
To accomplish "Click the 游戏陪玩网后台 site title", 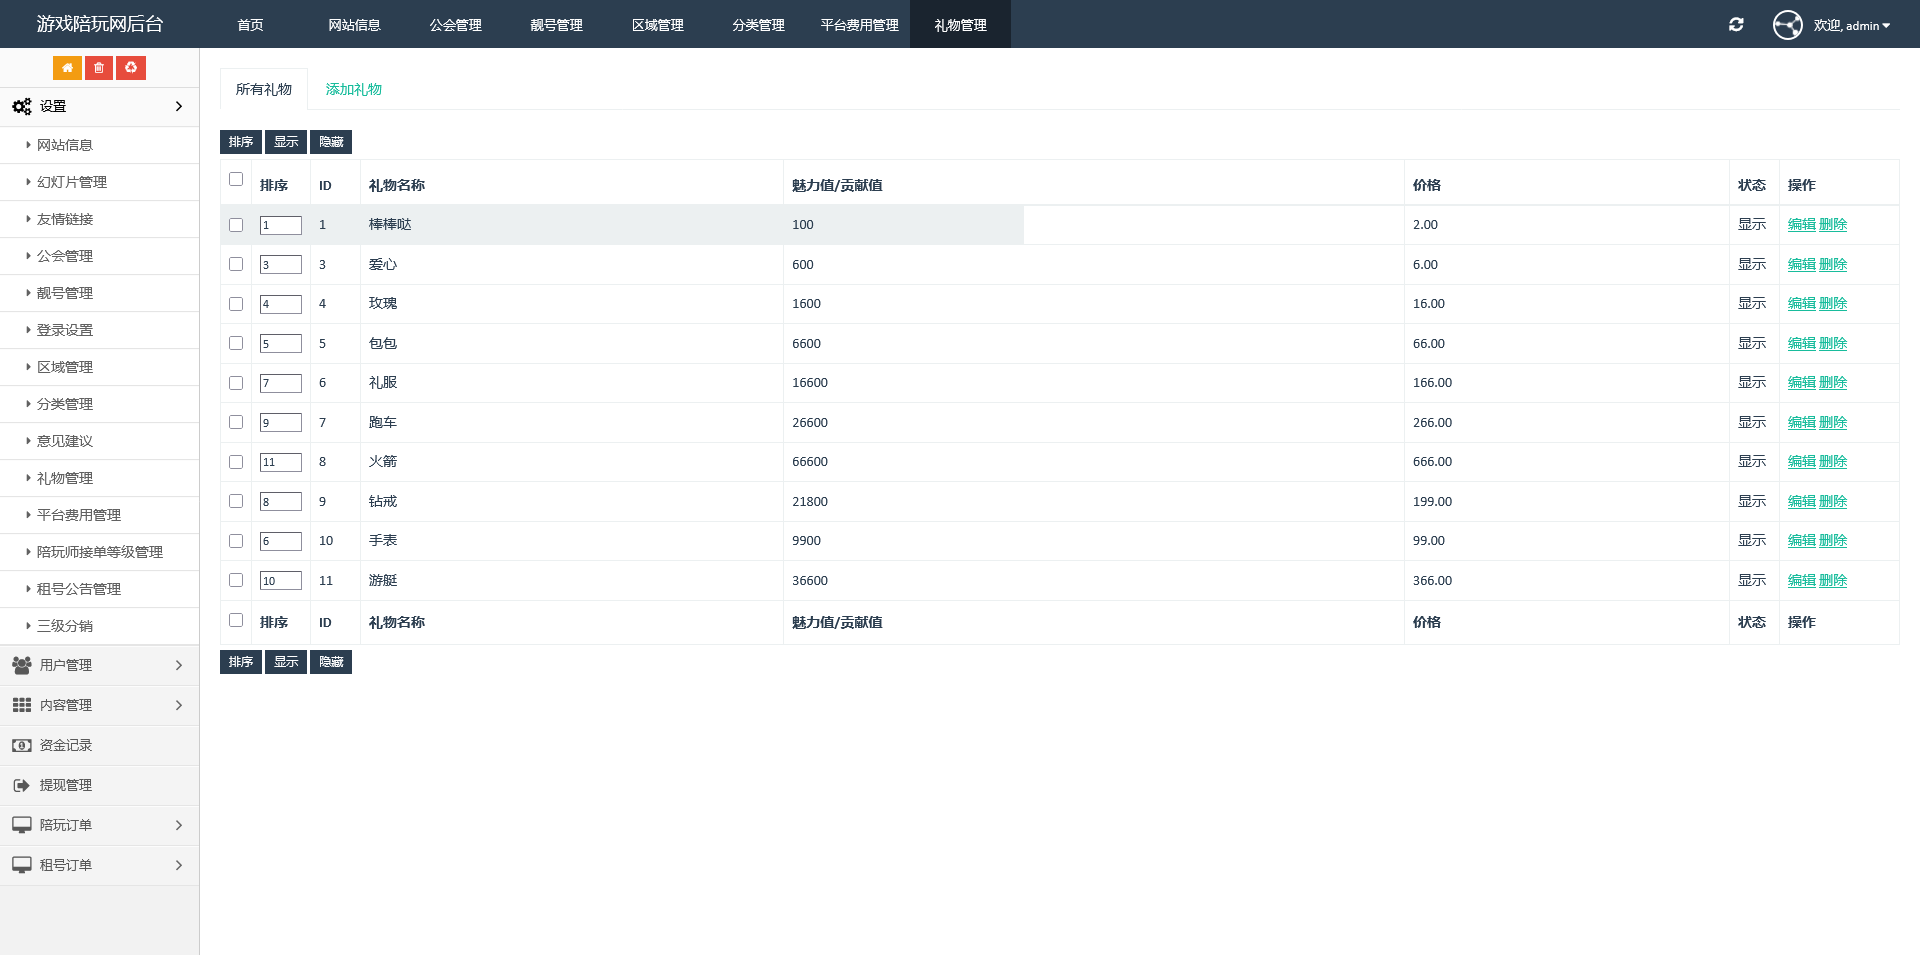I will click(x=100, y=24).
